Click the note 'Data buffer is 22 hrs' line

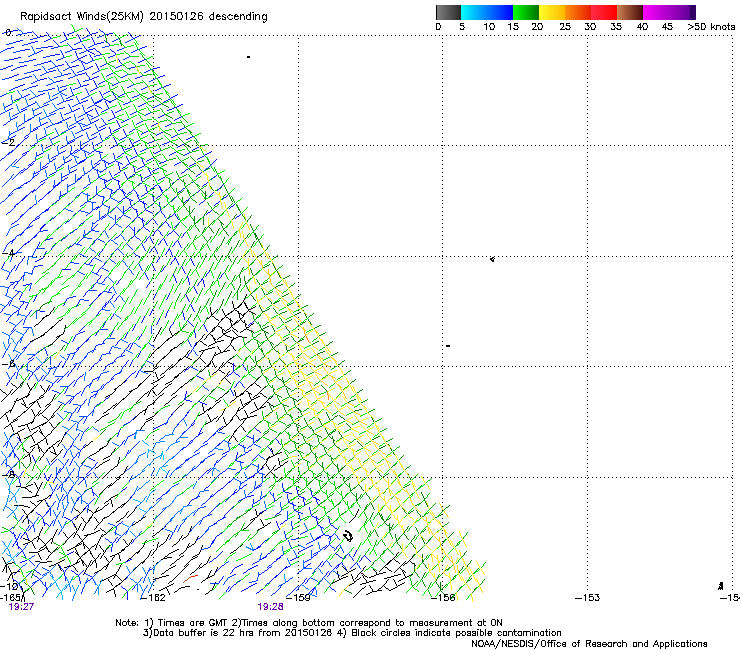click(352, 633)
